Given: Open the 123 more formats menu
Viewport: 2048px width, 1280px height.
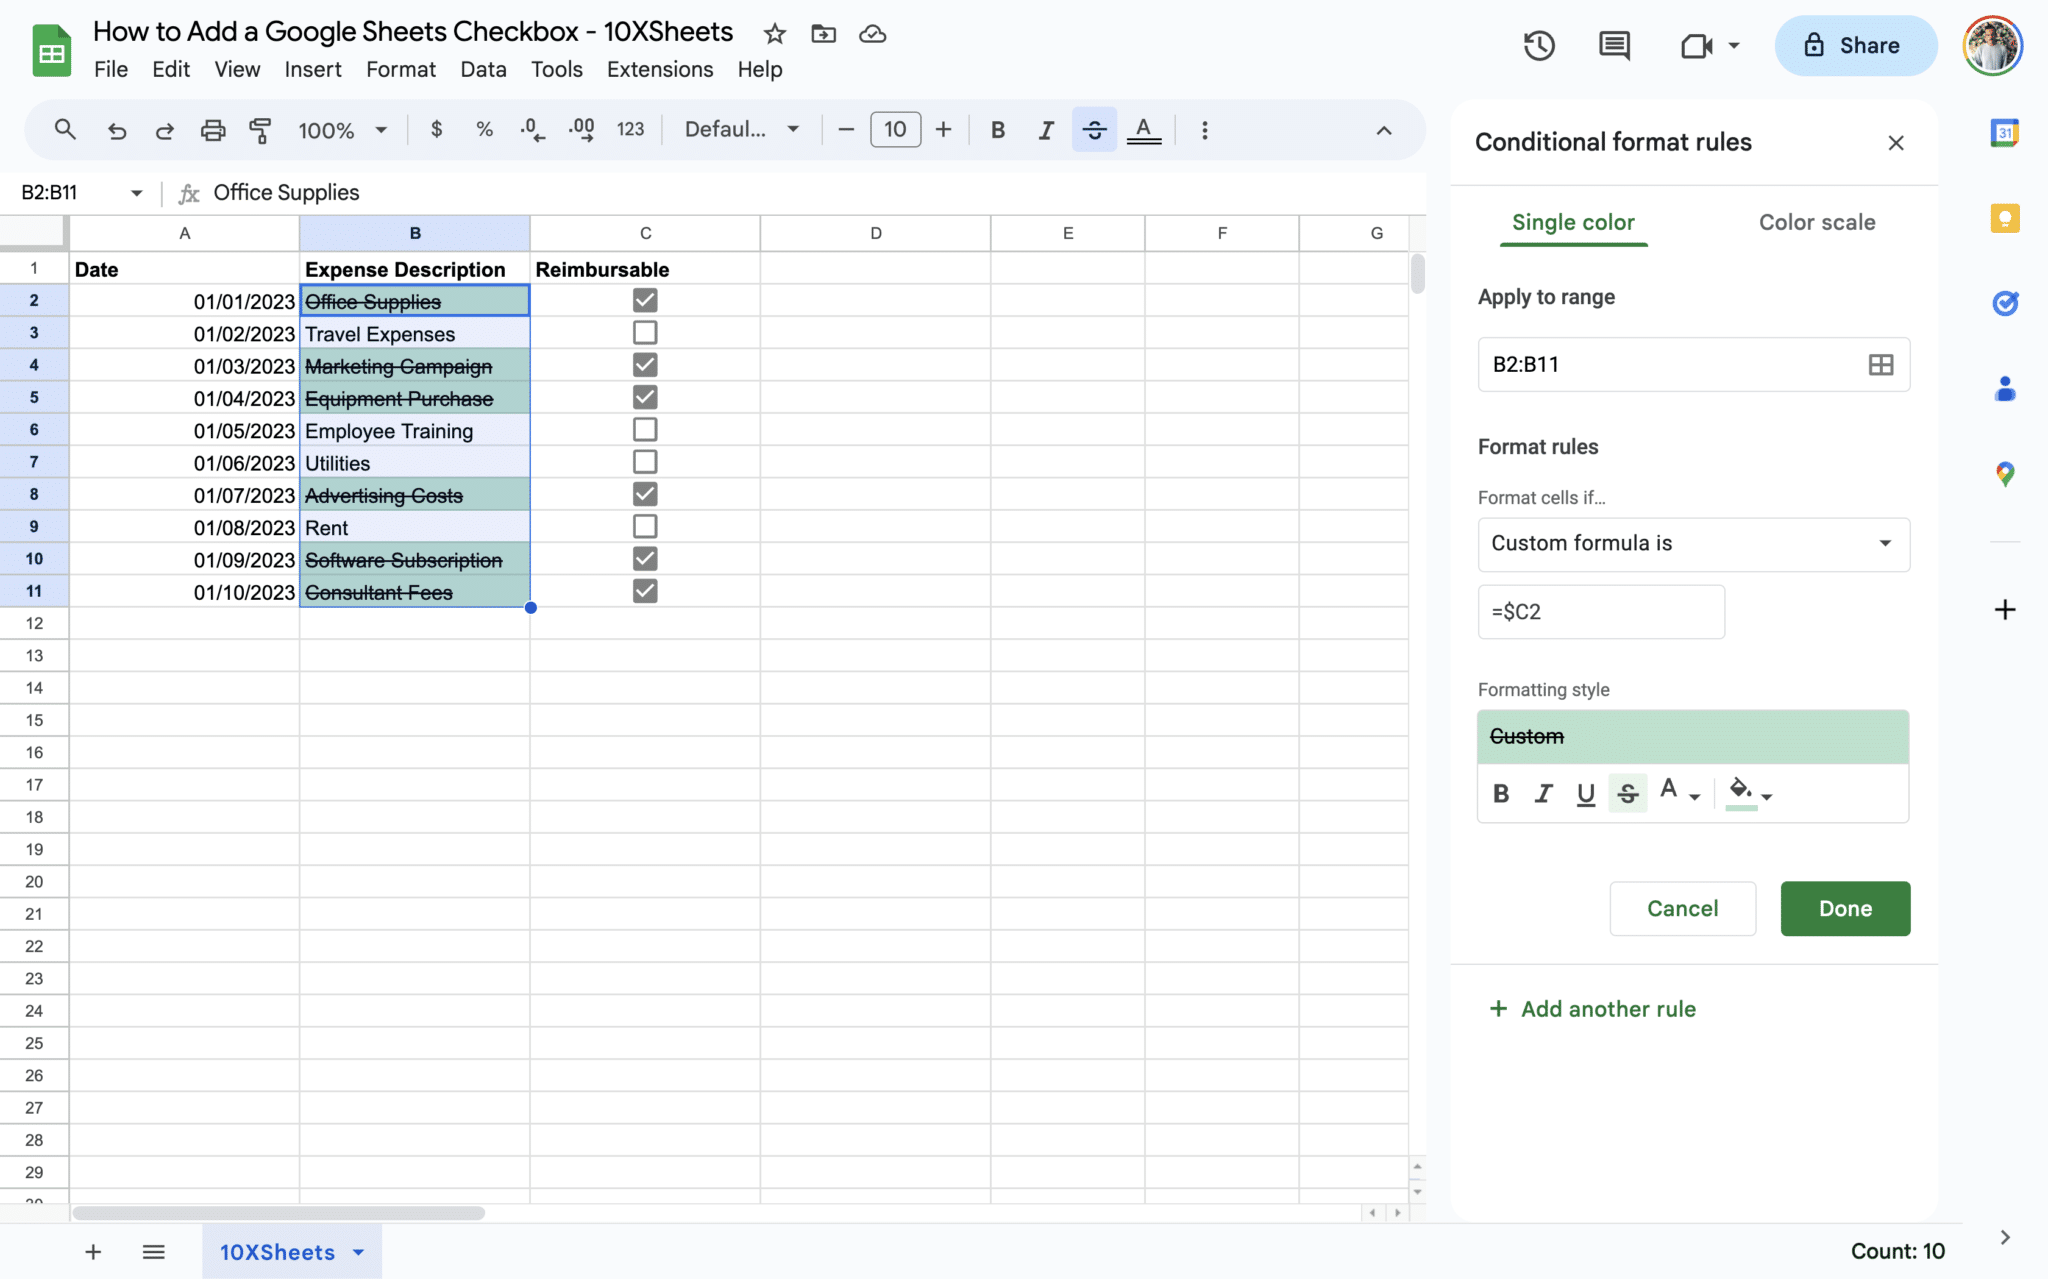Looking at the screenshot, I should coord(630,130).
